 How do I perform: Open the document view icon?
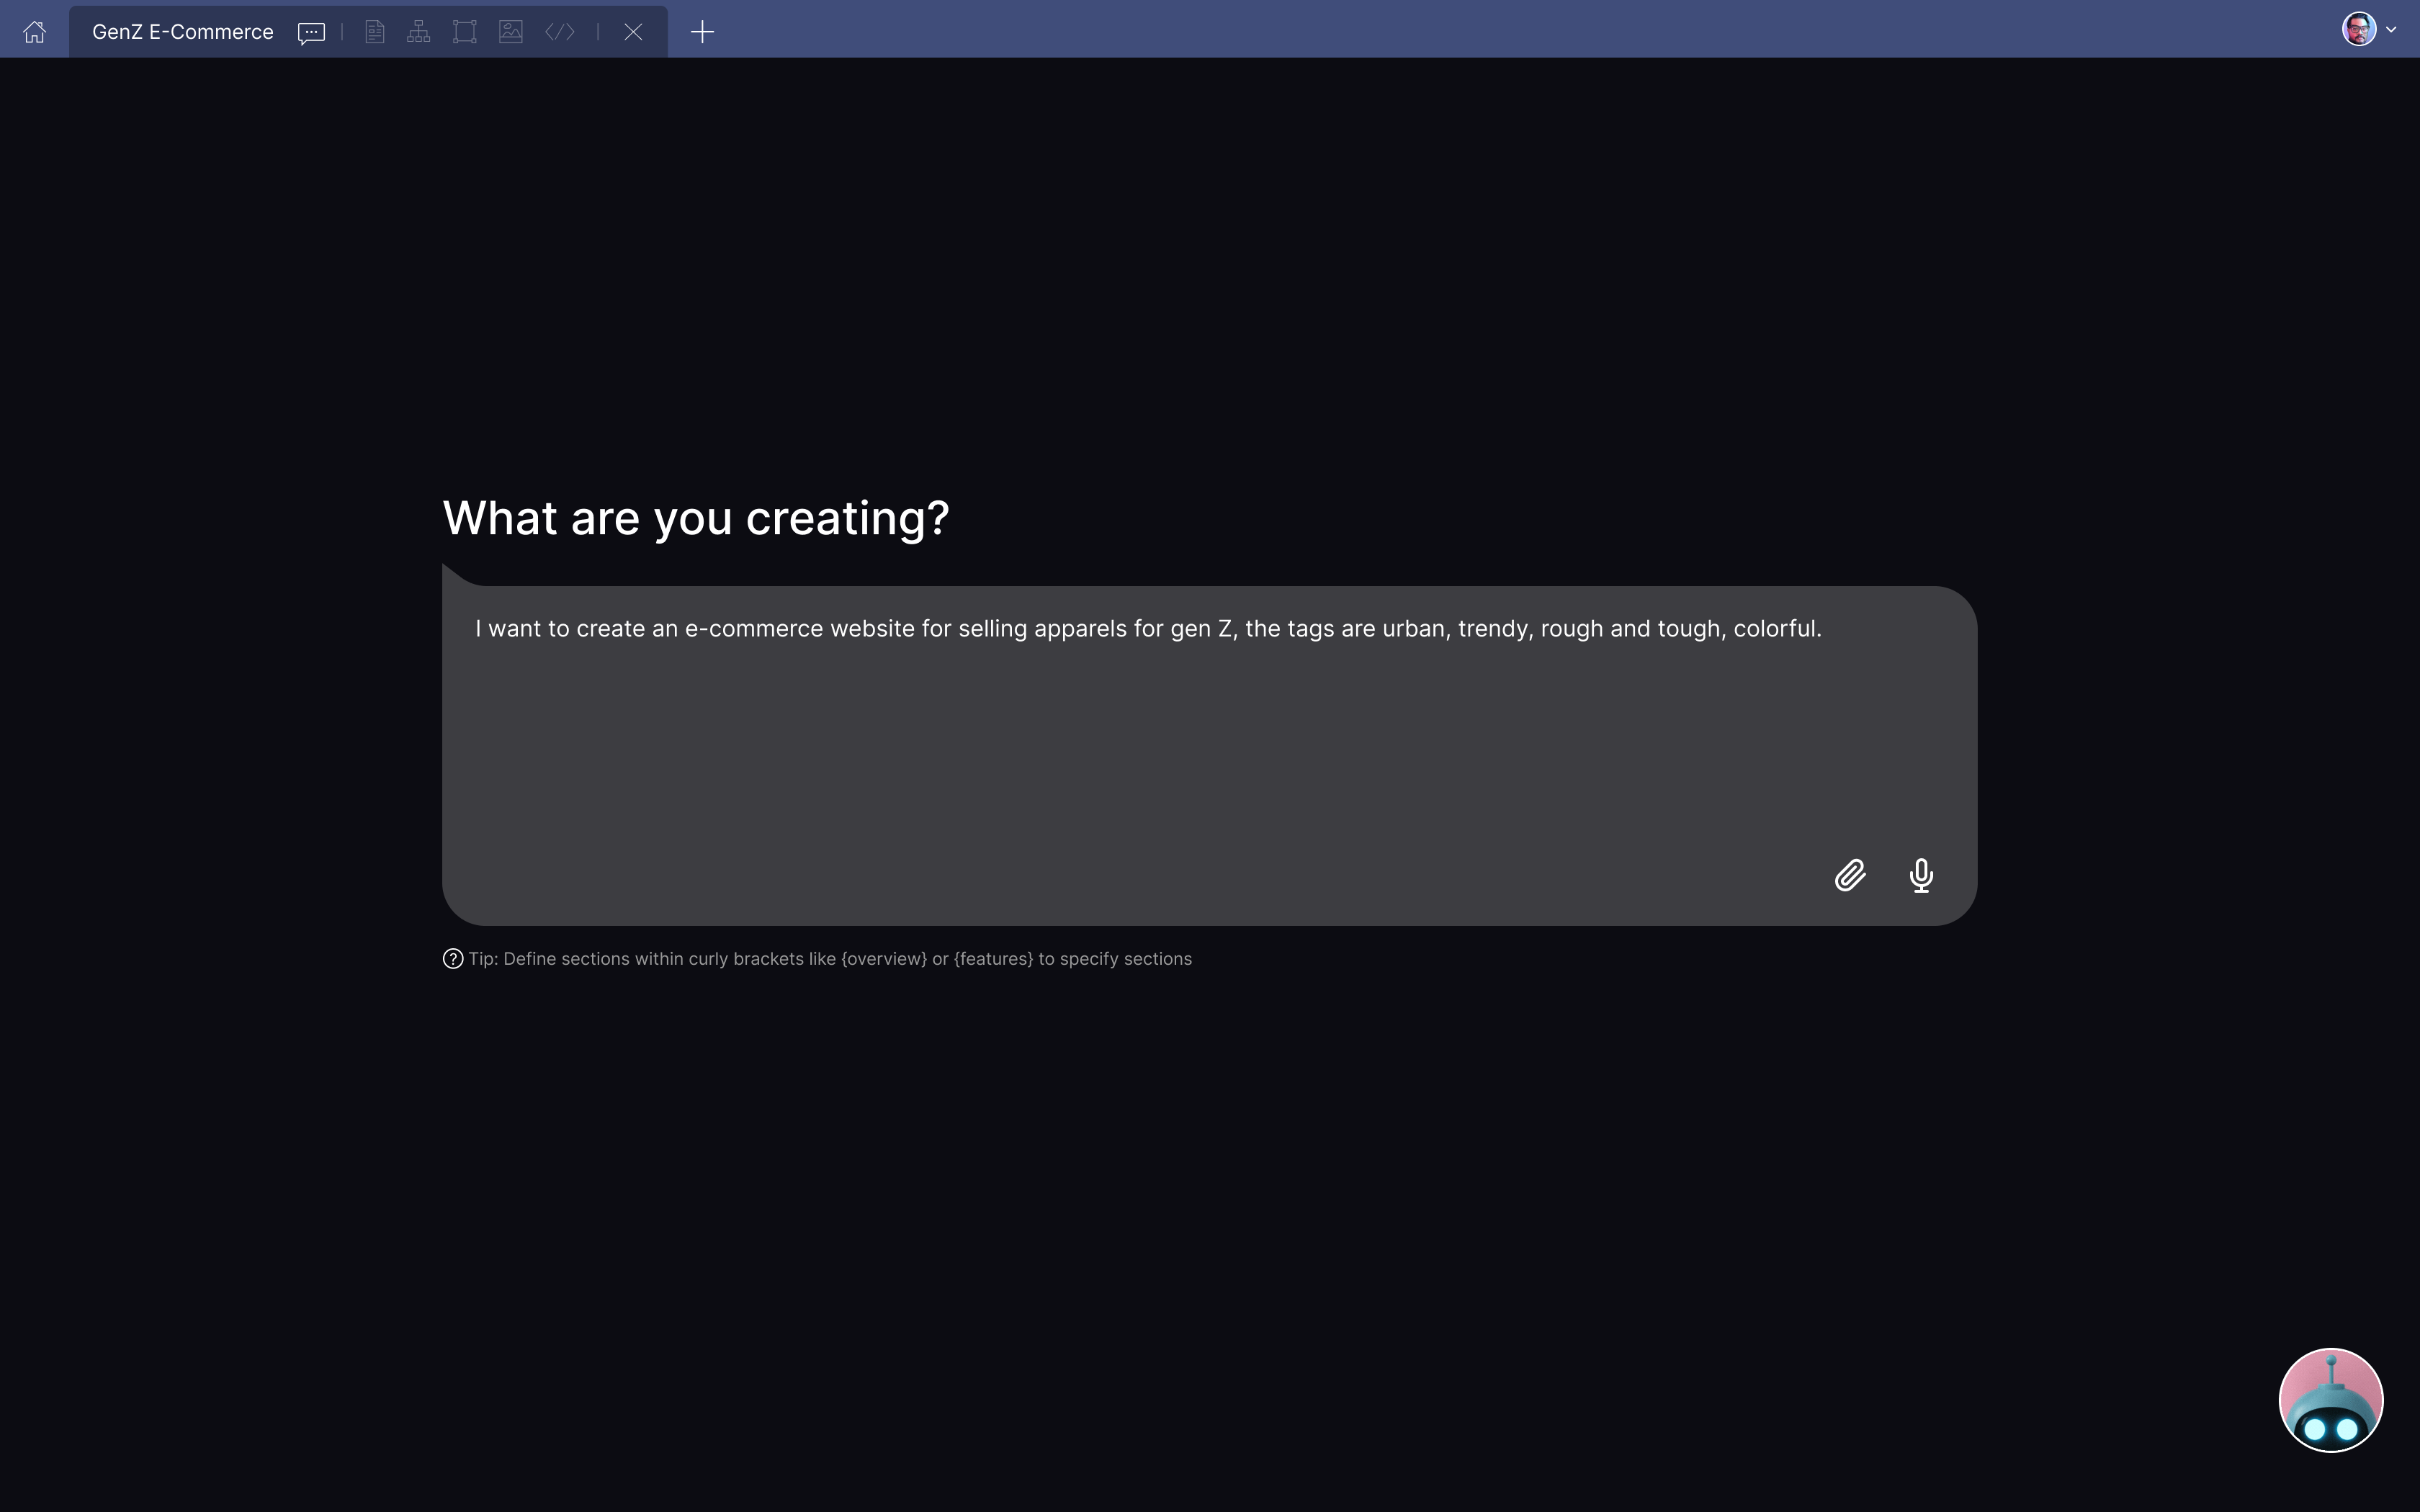375,32
